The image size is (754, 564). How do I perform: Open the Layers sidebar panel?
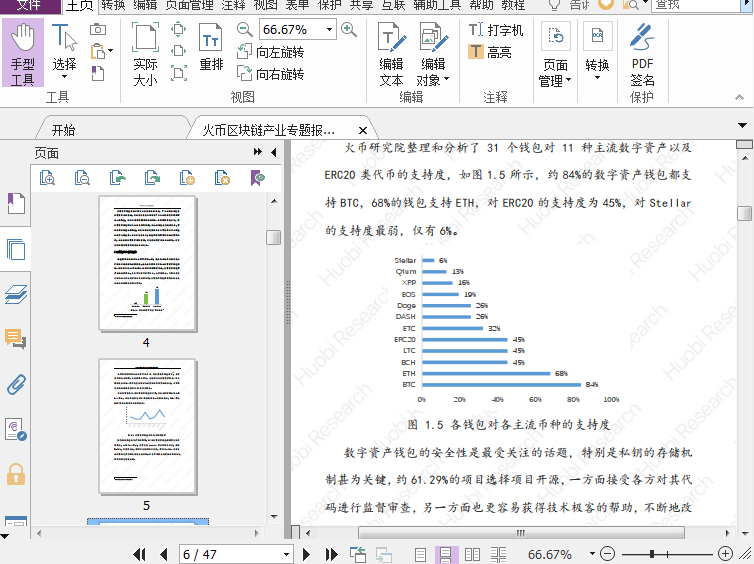pos(15,294)
